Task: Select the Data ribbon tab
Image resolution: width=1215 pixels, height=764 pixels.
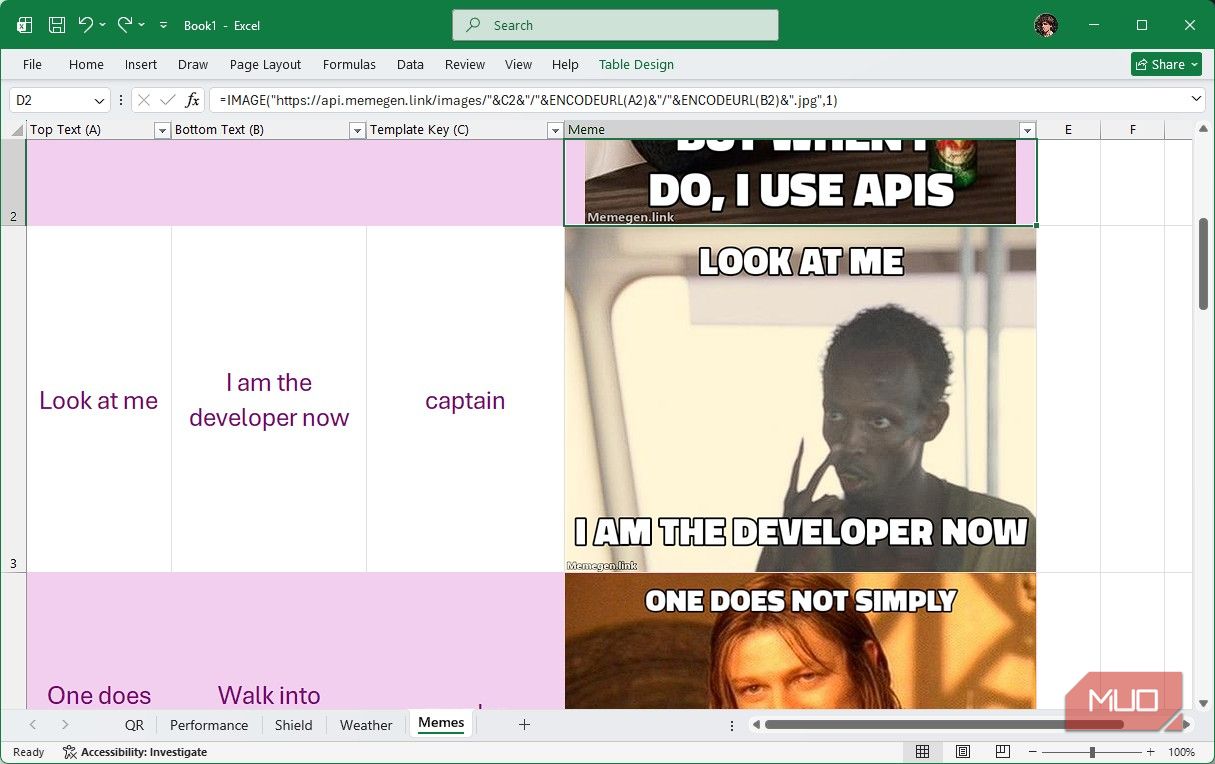Action: [x=410, y=64]
